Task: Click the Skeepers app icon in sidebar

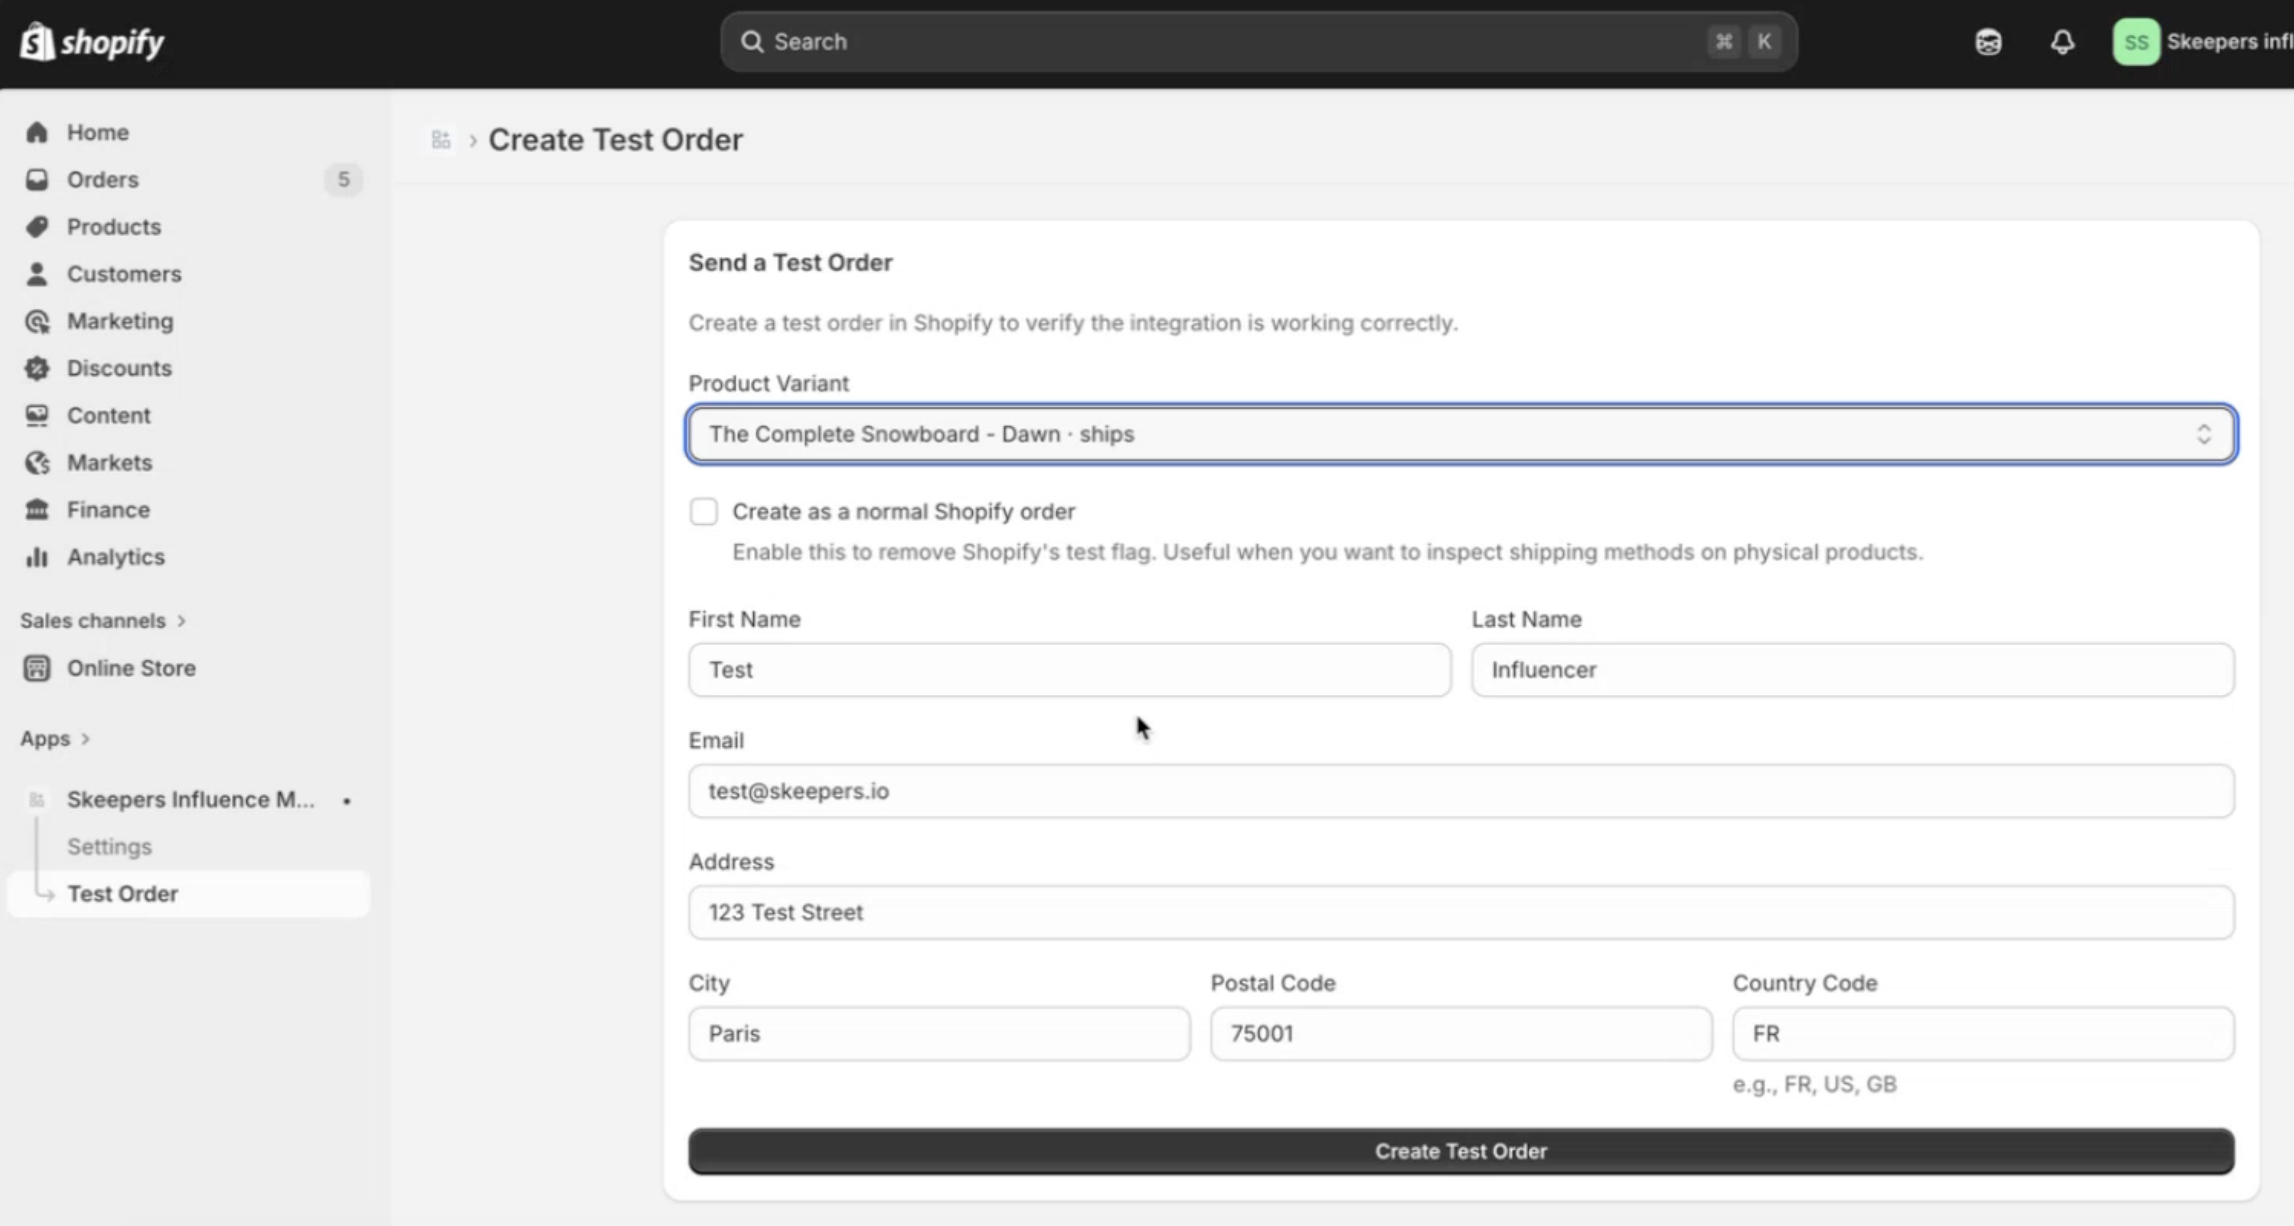Action: click(x=37, y=799)
